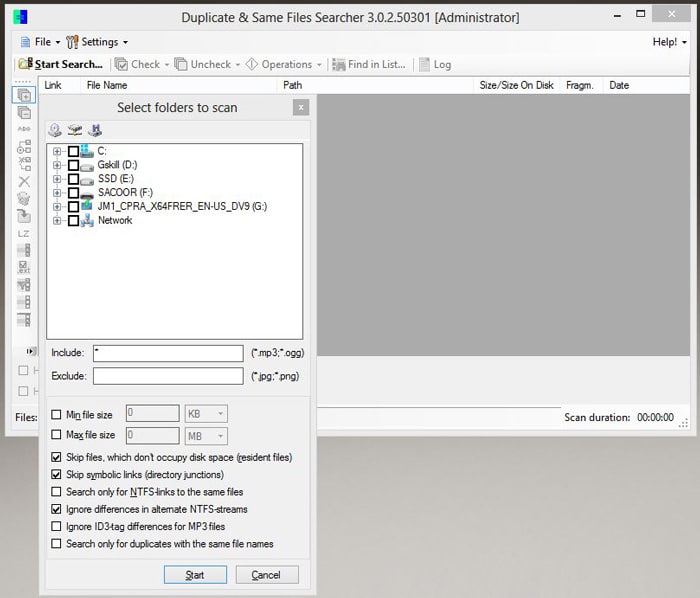Uncheck Skip symbolic links option
The width and height of the screenshot is (700, 598).
click(x=56, y=474)
